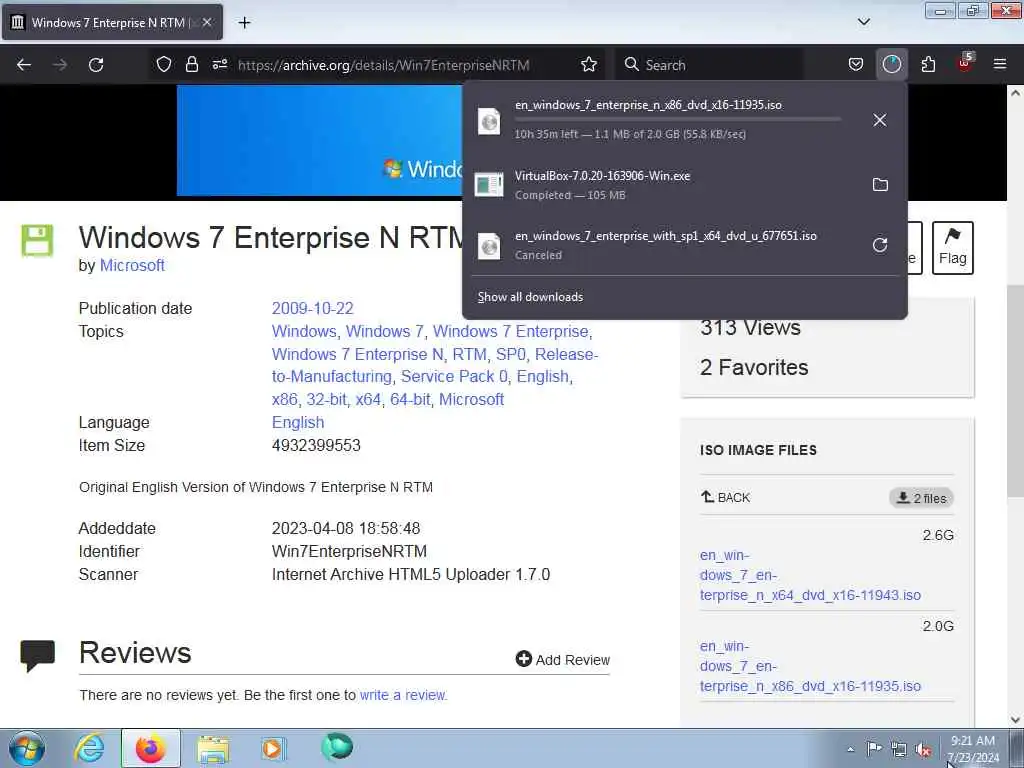Open the Service Pack 0 topic link
The image size is (1024, 768).
(453, 377)
